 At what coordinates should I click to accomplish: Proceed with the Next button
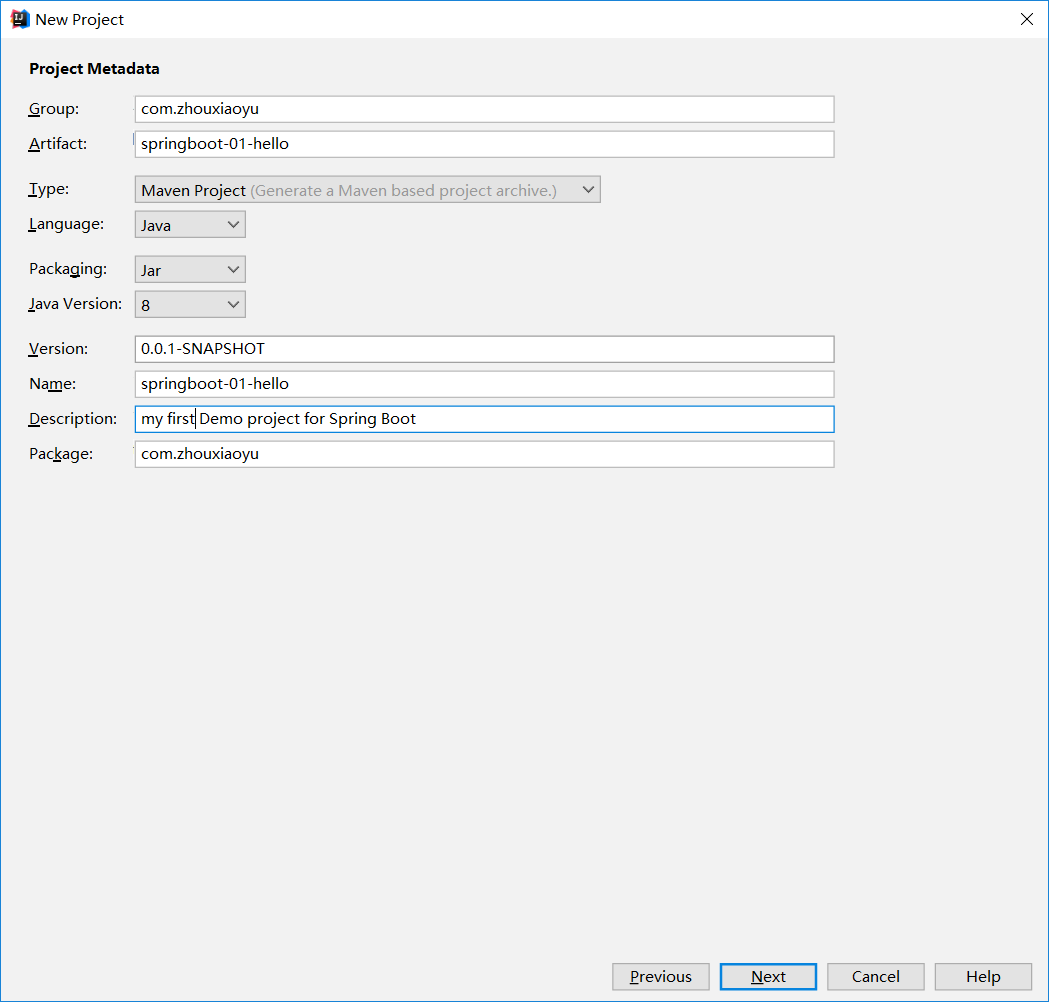click(x=768, y=977)
